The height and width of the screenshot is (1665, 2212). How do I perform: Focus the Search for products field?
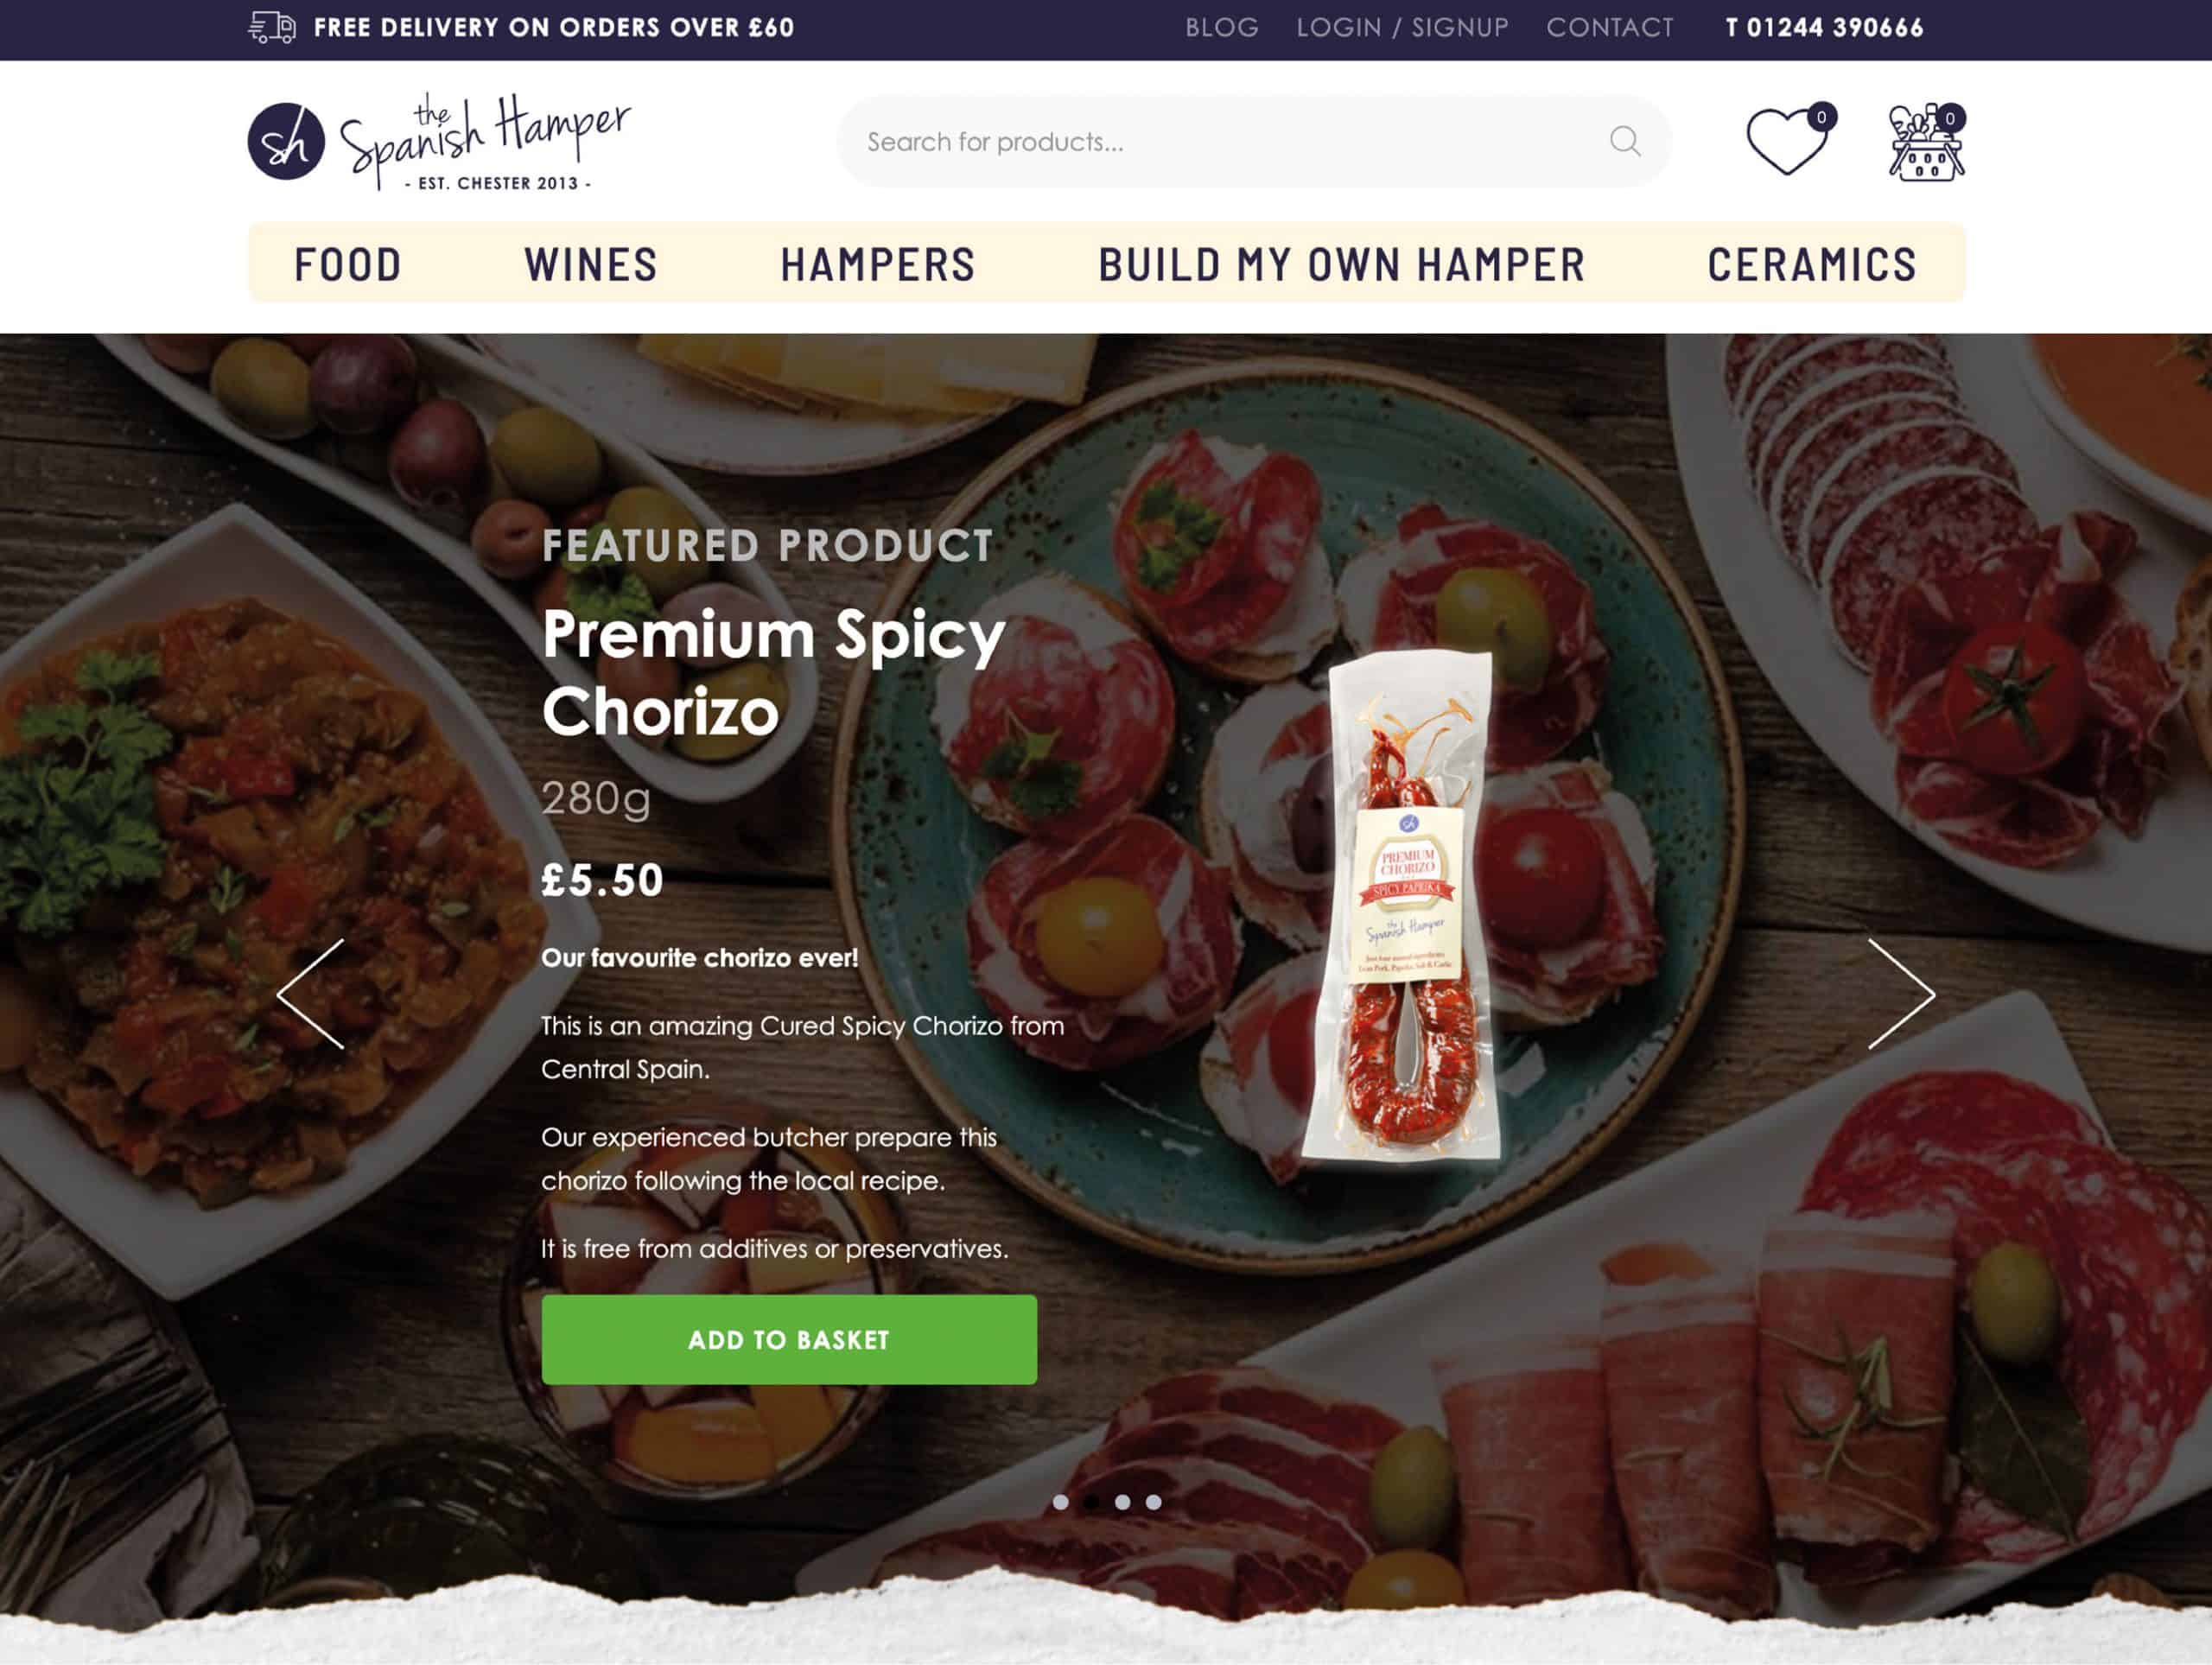[1253, 141]
